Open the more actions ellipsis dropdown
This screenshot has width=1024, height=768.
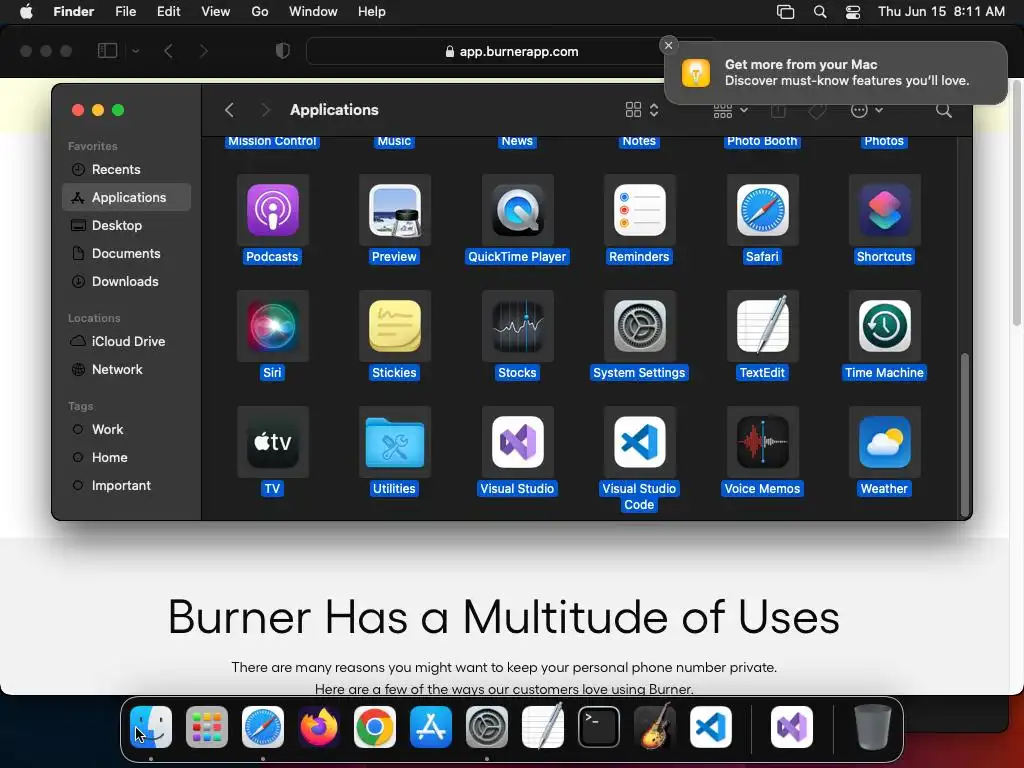[867, 110]
